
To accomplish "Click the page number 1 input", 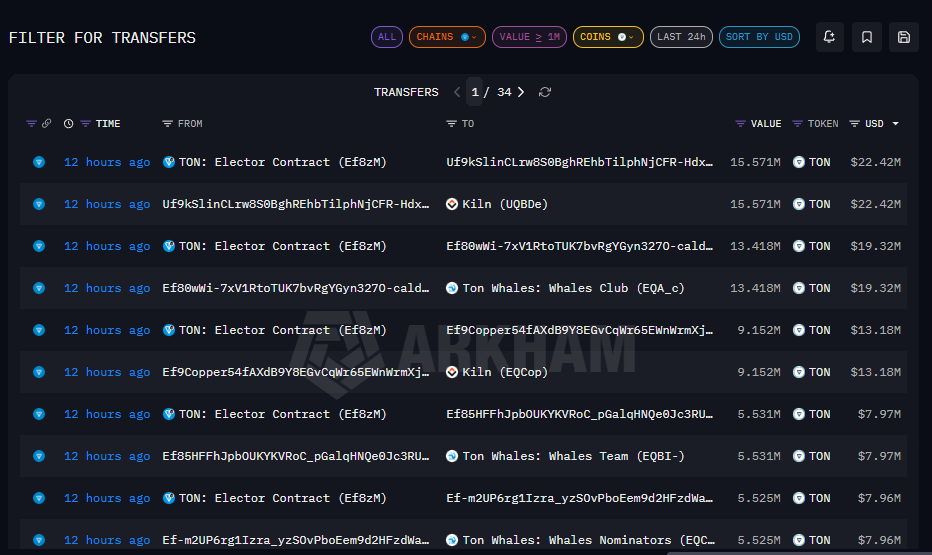I will point(475,92).
